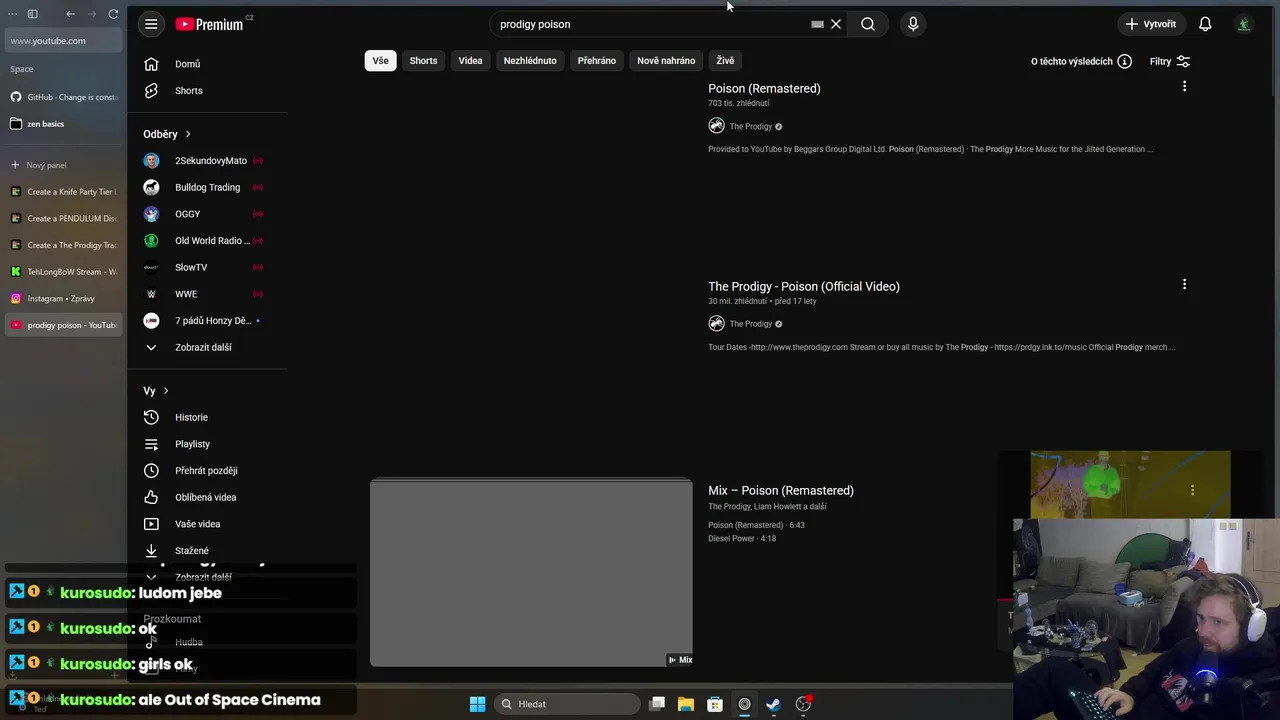
Task: Expand the Odběry section chevron
Action: [x=187, y=134]
